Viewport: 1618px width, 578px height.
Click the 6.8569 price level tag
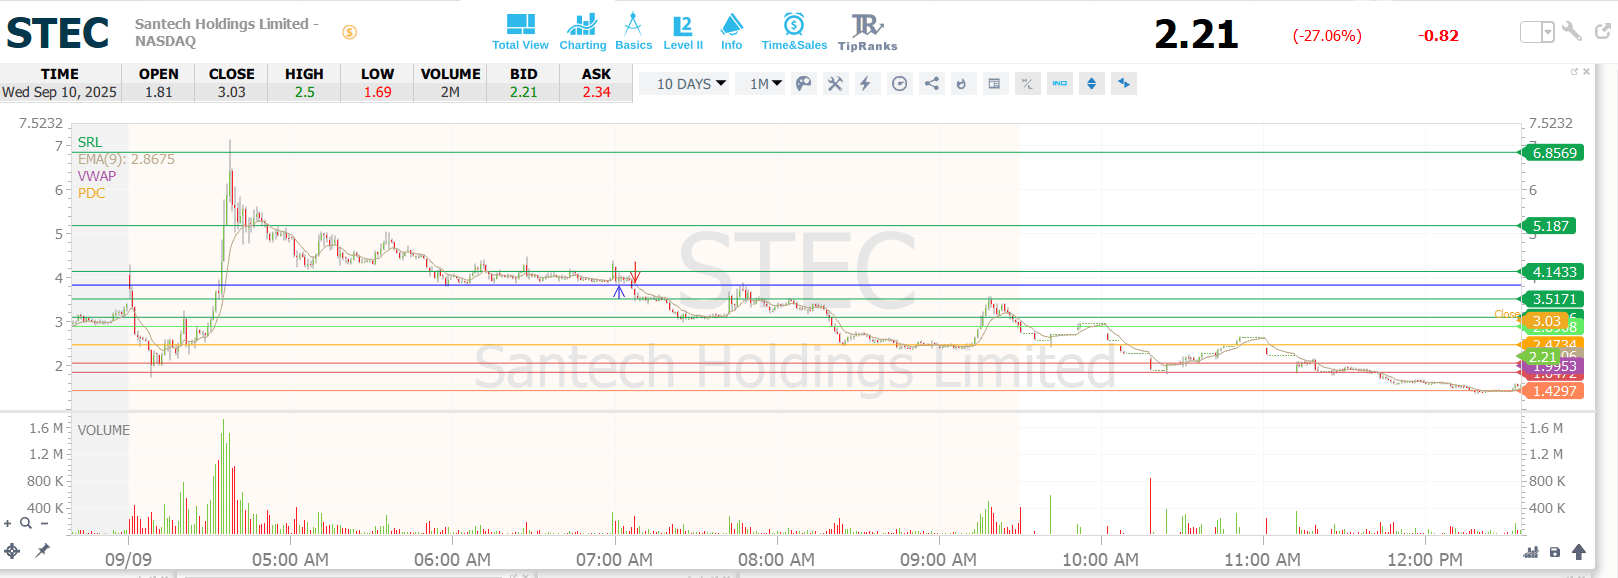coord(1553,153)
